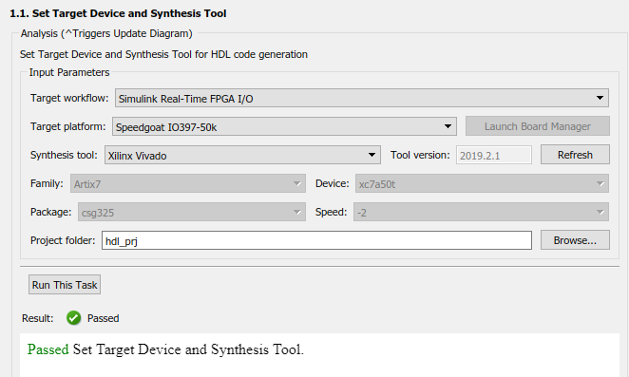Click the Device dropdown arrow icon
The image size is (629, 377).
[x=600, y=184]
